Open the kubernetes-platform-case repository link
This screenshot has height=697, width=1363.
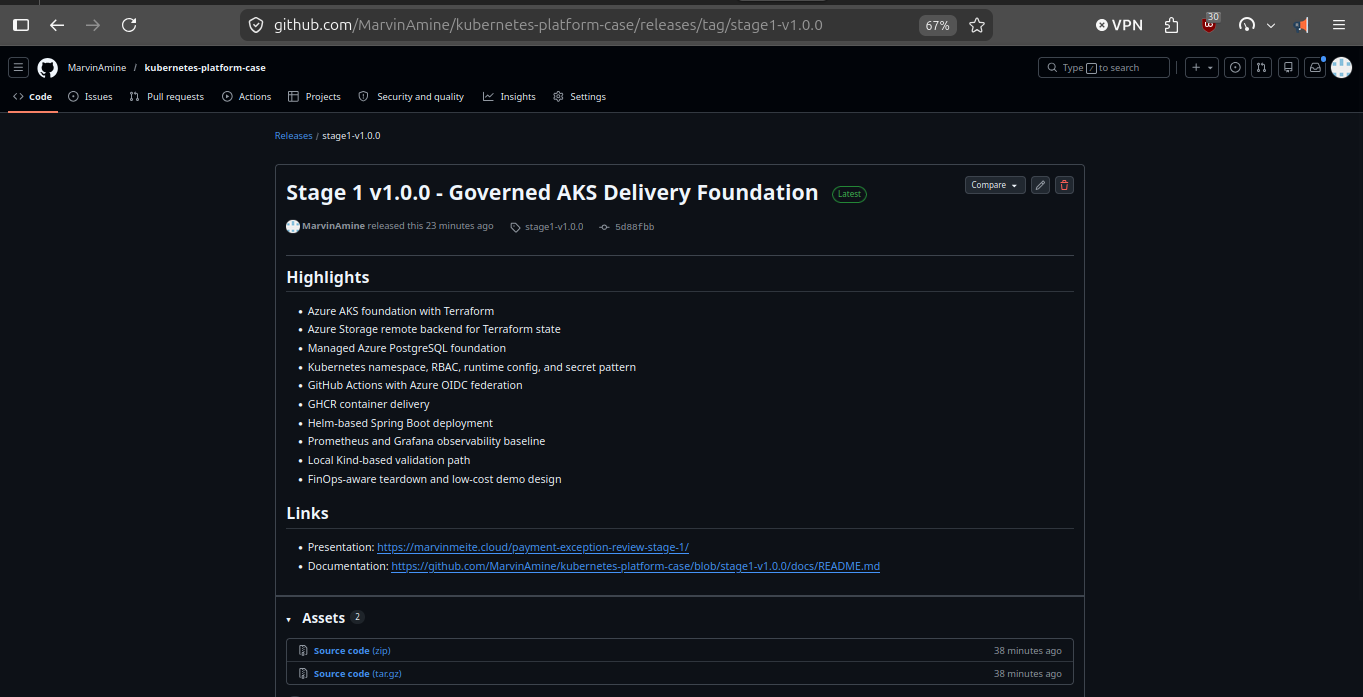point(205,68)
